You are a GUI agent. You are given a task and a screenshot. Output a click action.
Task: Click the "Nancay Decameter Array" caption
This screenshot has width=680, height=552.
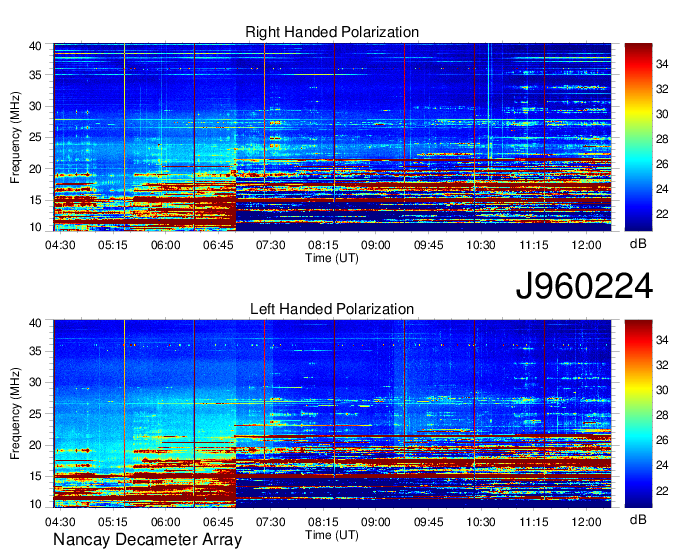(x=147, y=540)
